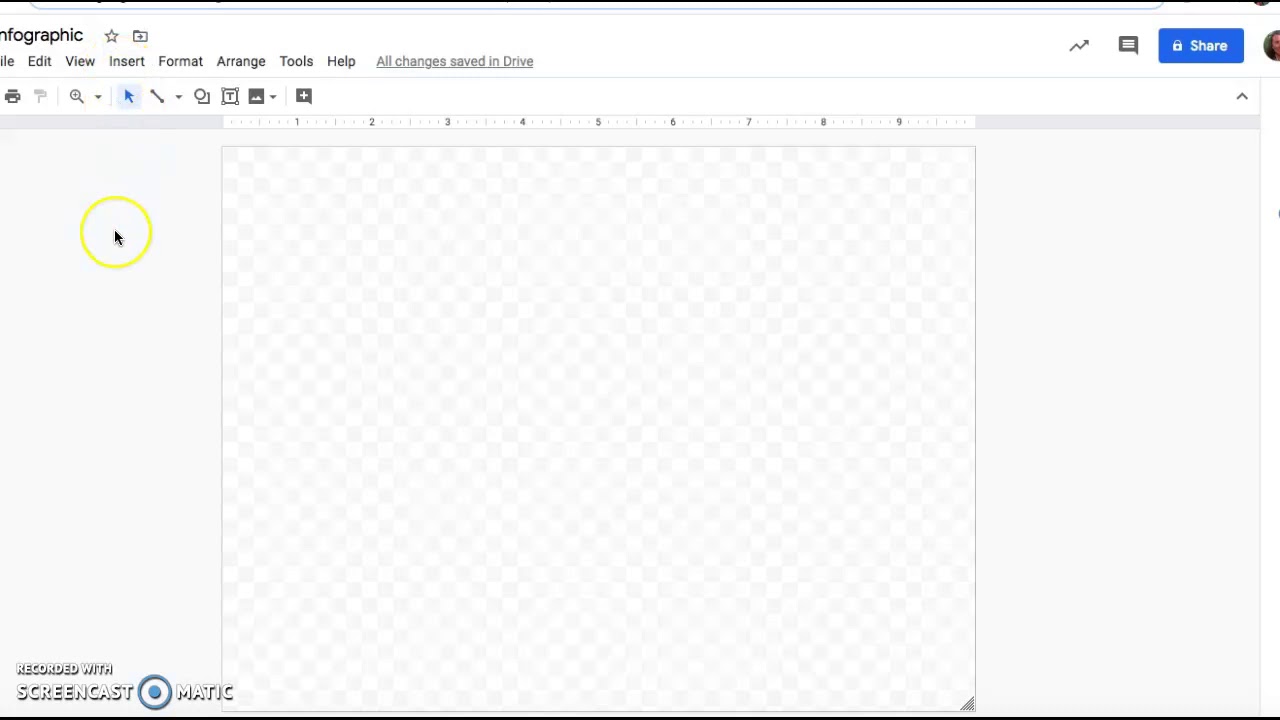Open the Arrange menu
The image size is (1280, 720).
[x=241, y=61]
